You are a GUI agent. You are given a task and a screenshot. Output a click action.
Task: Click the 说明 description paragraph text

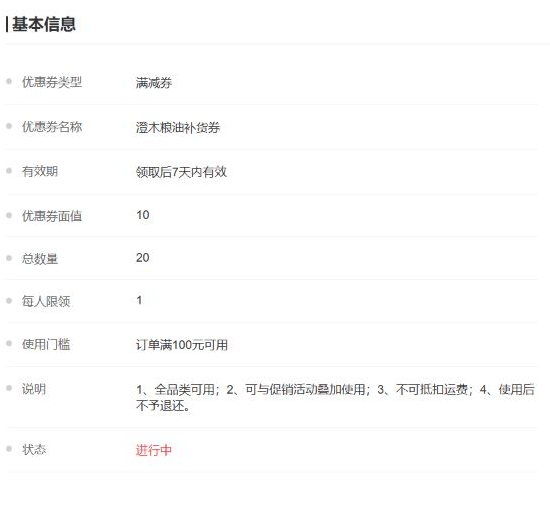(335, 397)
